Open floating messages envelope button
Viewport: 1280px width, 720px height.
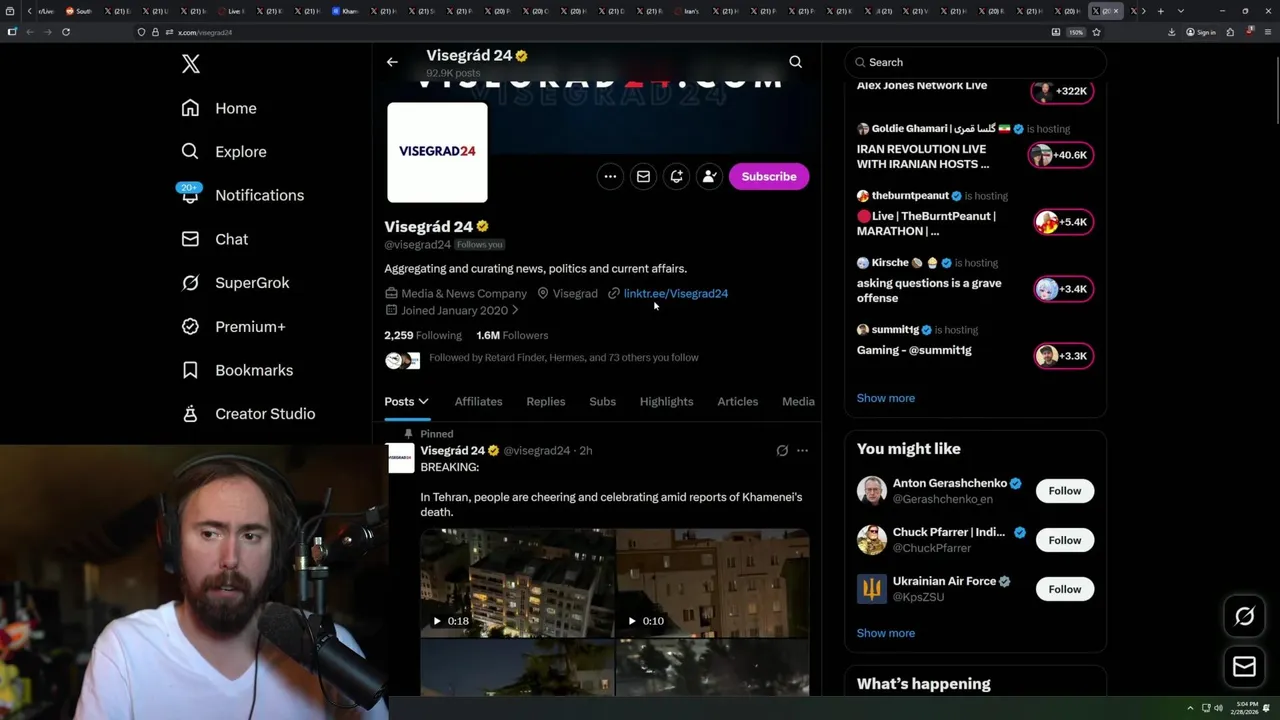(1244, 667)
